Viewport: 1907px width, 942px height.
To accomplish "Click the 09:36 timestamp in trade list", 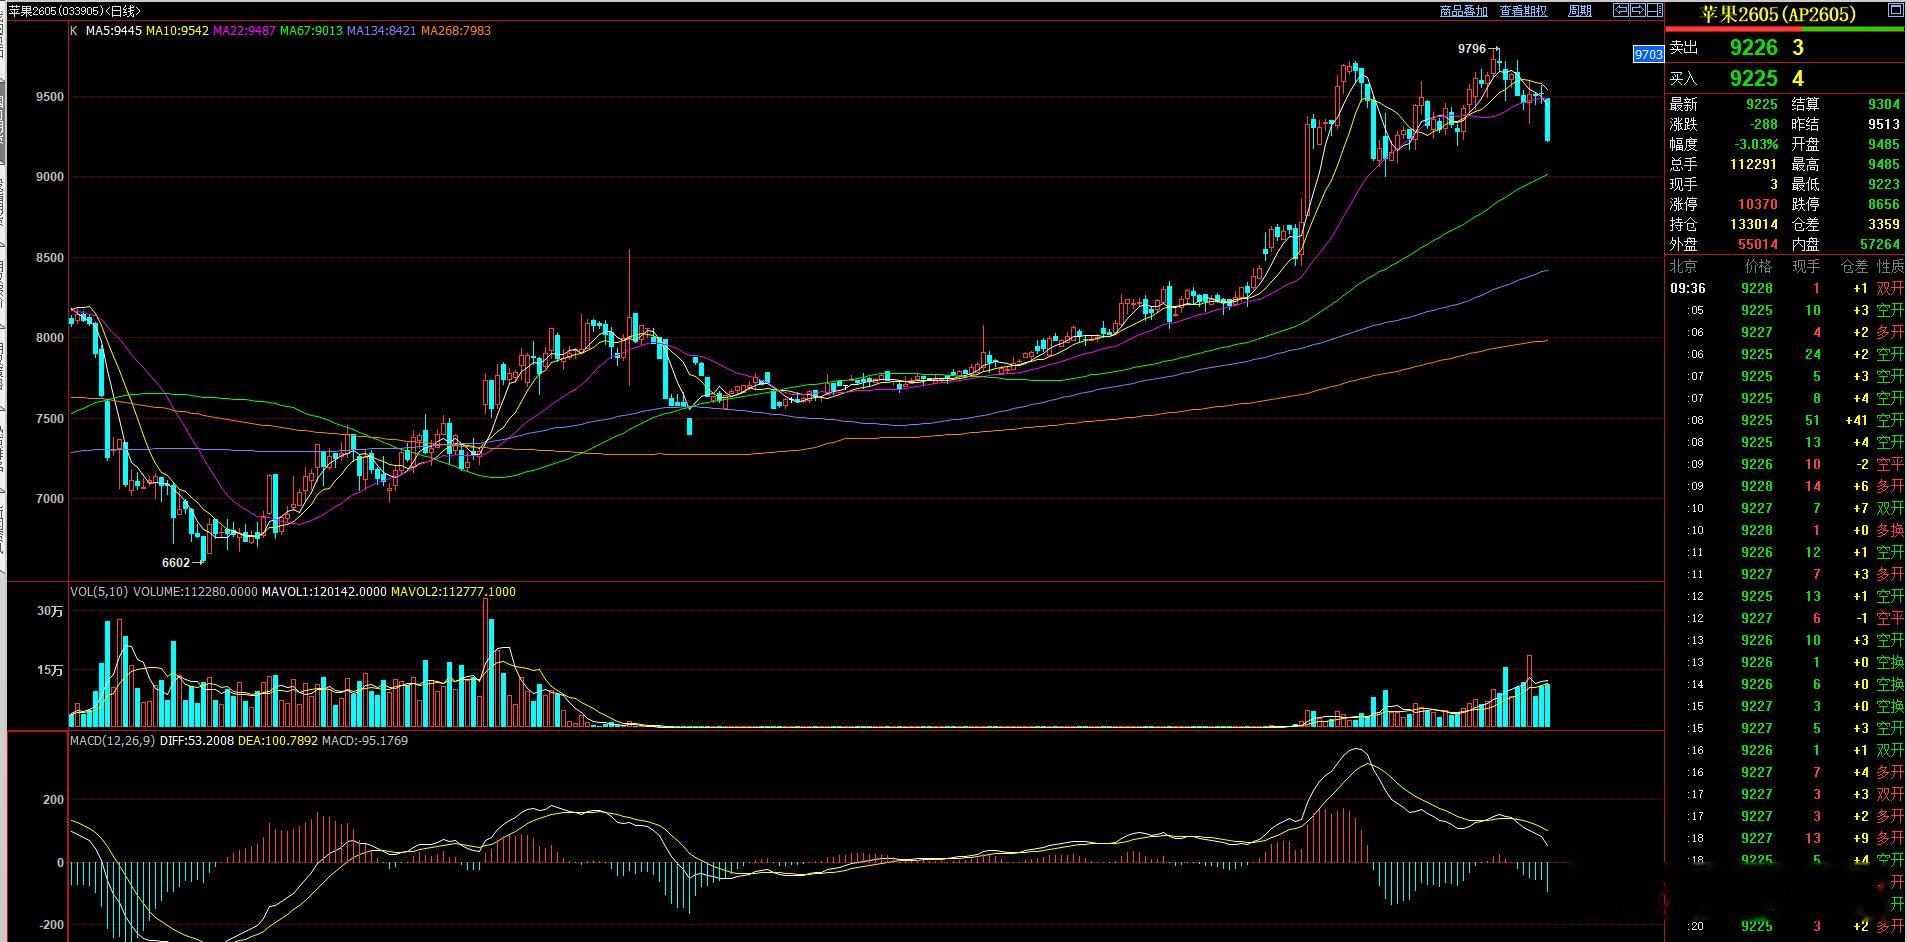I will (1688, 289).
